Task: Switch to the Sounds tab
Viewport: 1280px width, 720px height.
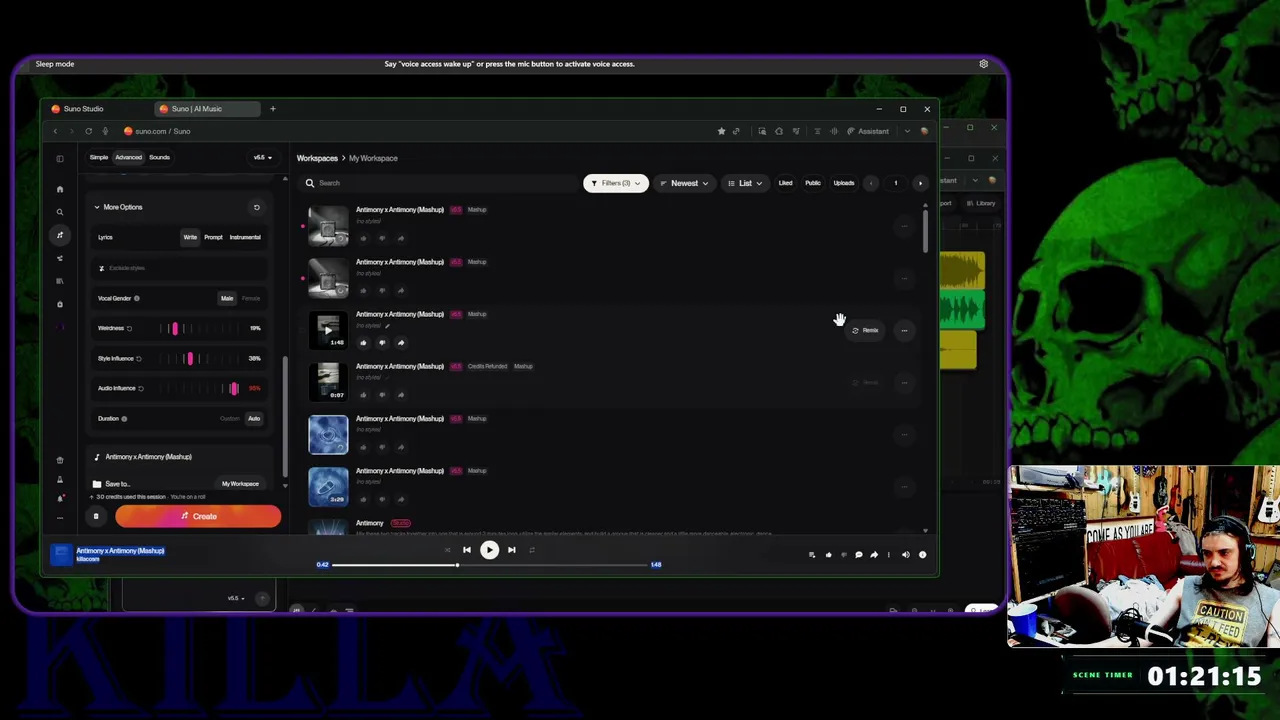Action: coord(159,157)
